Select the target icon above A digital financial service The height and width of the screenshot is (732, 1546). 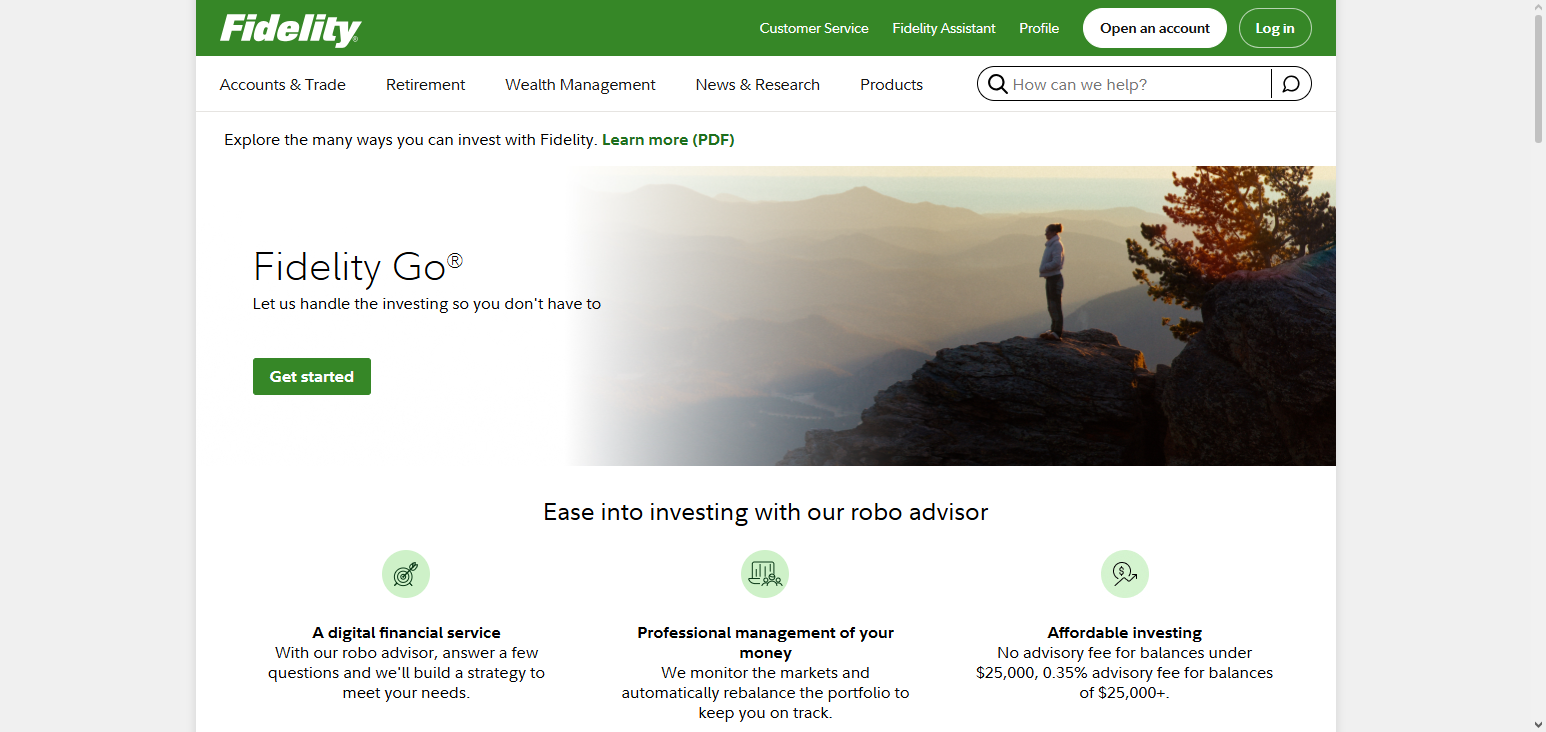click(x=405, y=574)
